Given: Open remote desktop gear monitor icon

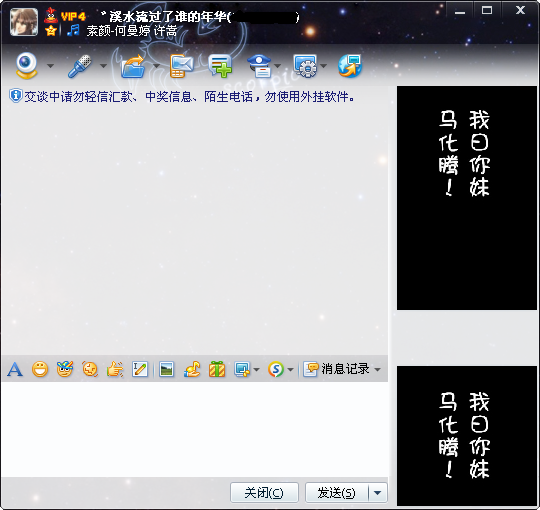Looking at the screenshot, I should tap(305, 66).
